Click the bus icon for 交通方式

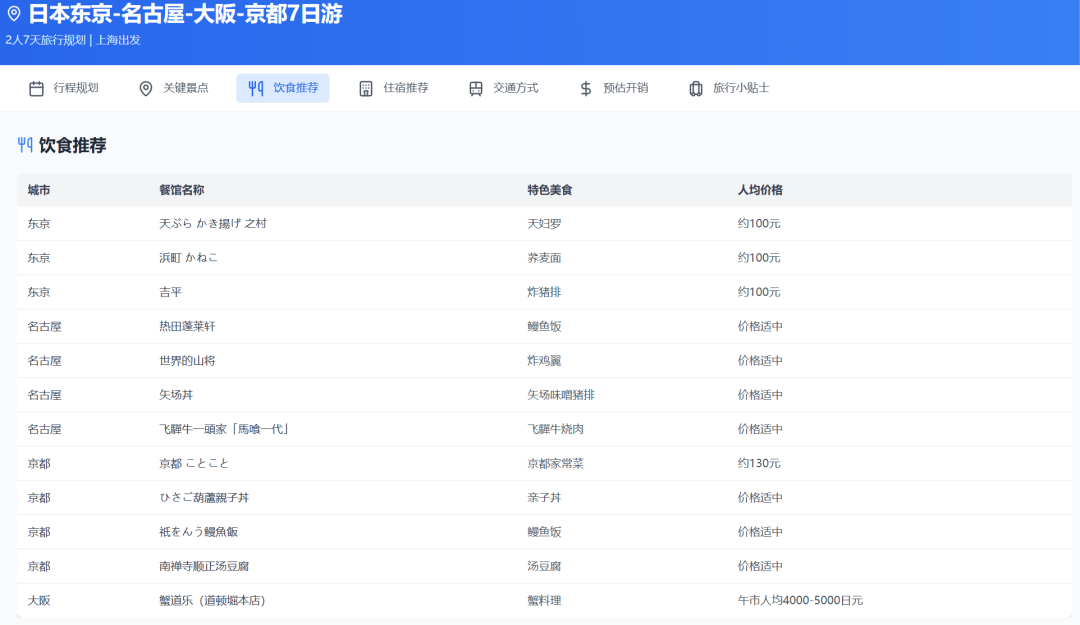(x=476, y=88)
